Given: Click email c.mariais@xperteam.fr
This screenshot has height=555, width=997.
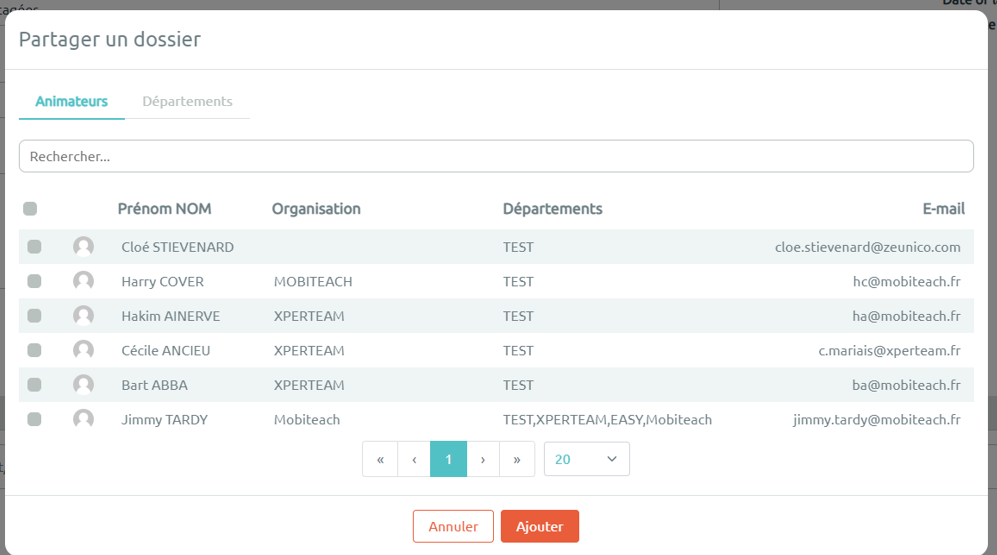Looking at the screenshot, I should [x=889, y=350].
